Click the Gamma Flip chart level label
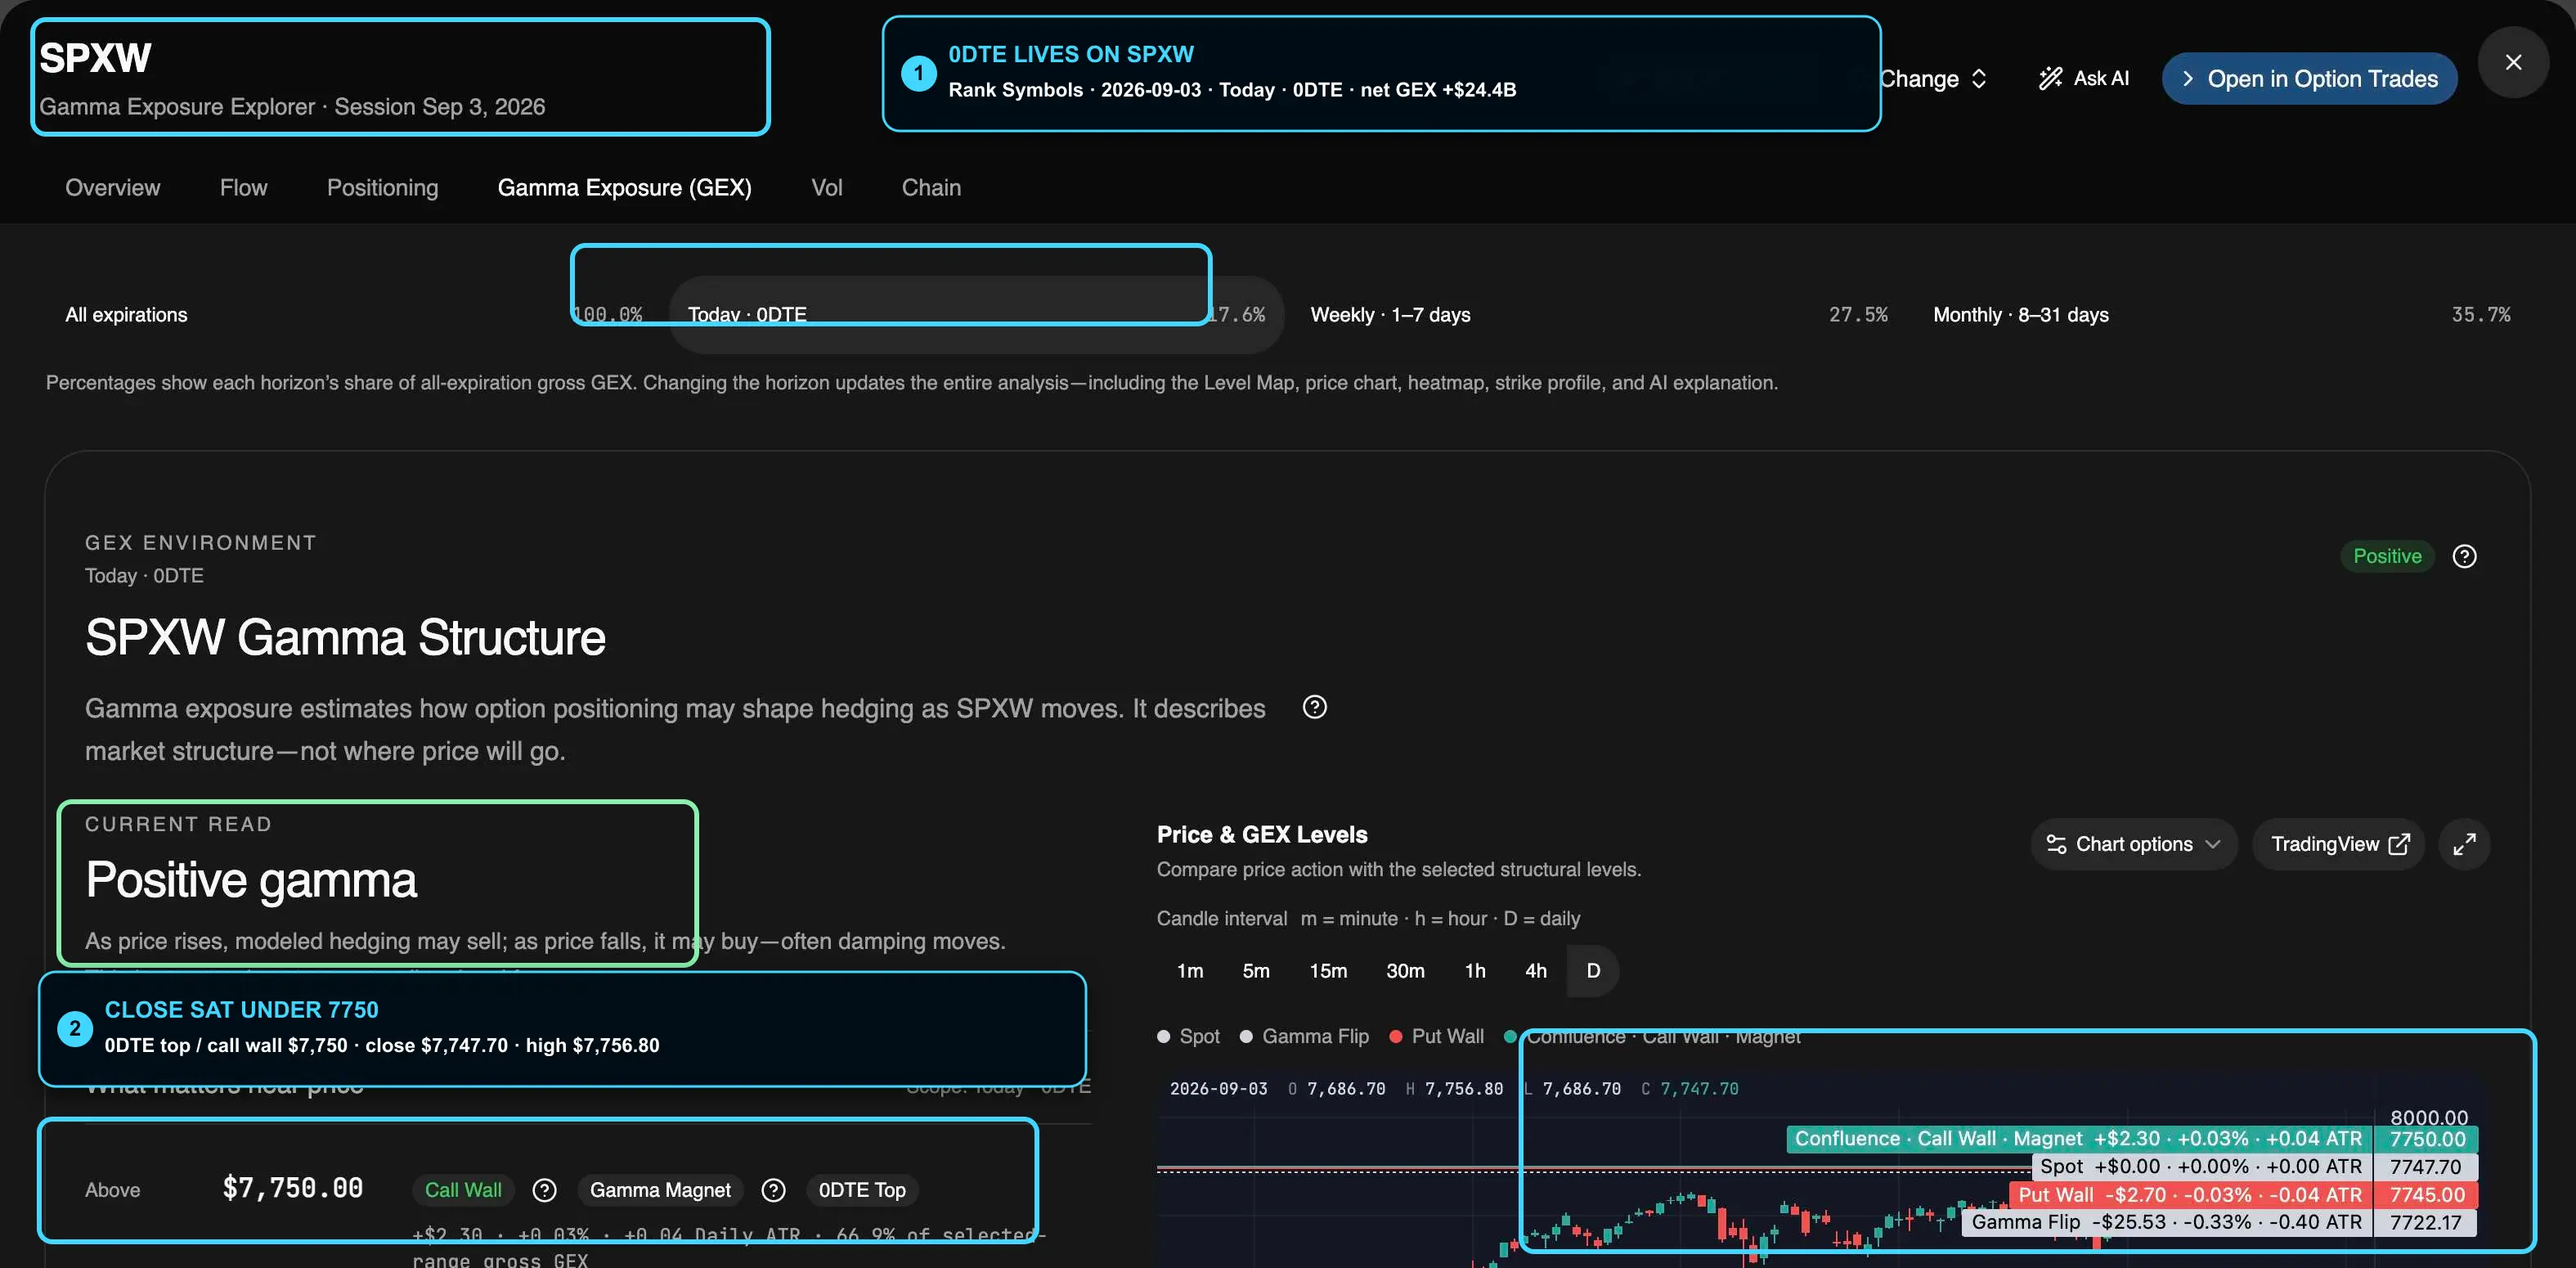 coord(2166,1222)
